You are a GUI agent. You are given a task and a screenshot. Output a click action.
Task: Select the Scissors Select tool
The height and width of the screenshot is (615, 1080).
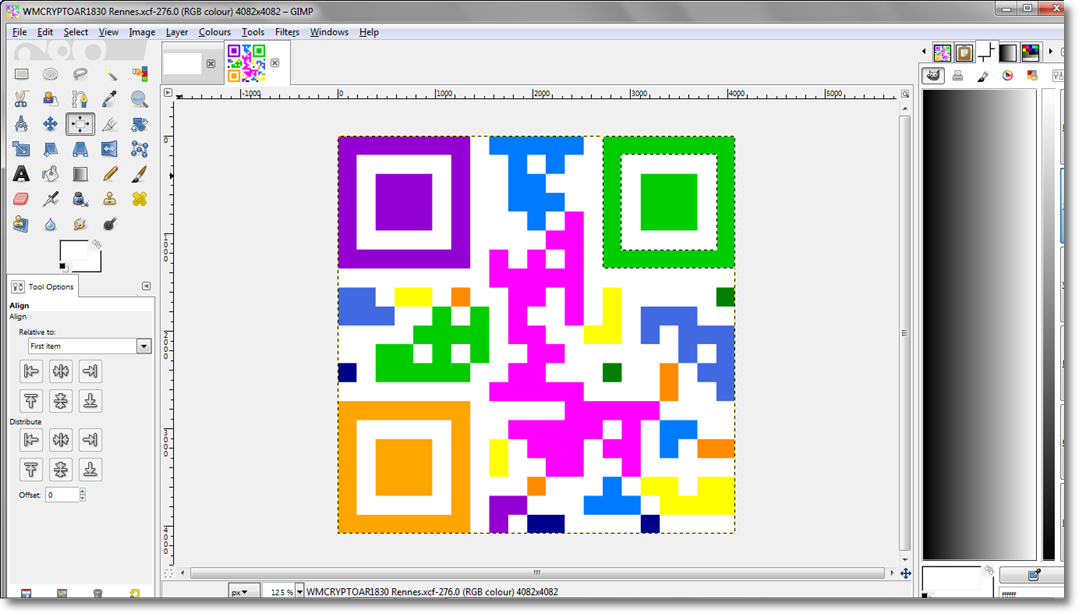(21, 99)
